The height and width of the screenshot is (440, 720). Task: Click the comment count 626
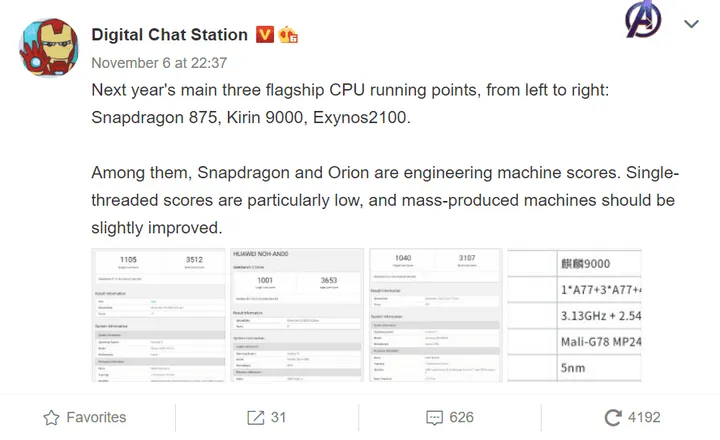[462, 417]
